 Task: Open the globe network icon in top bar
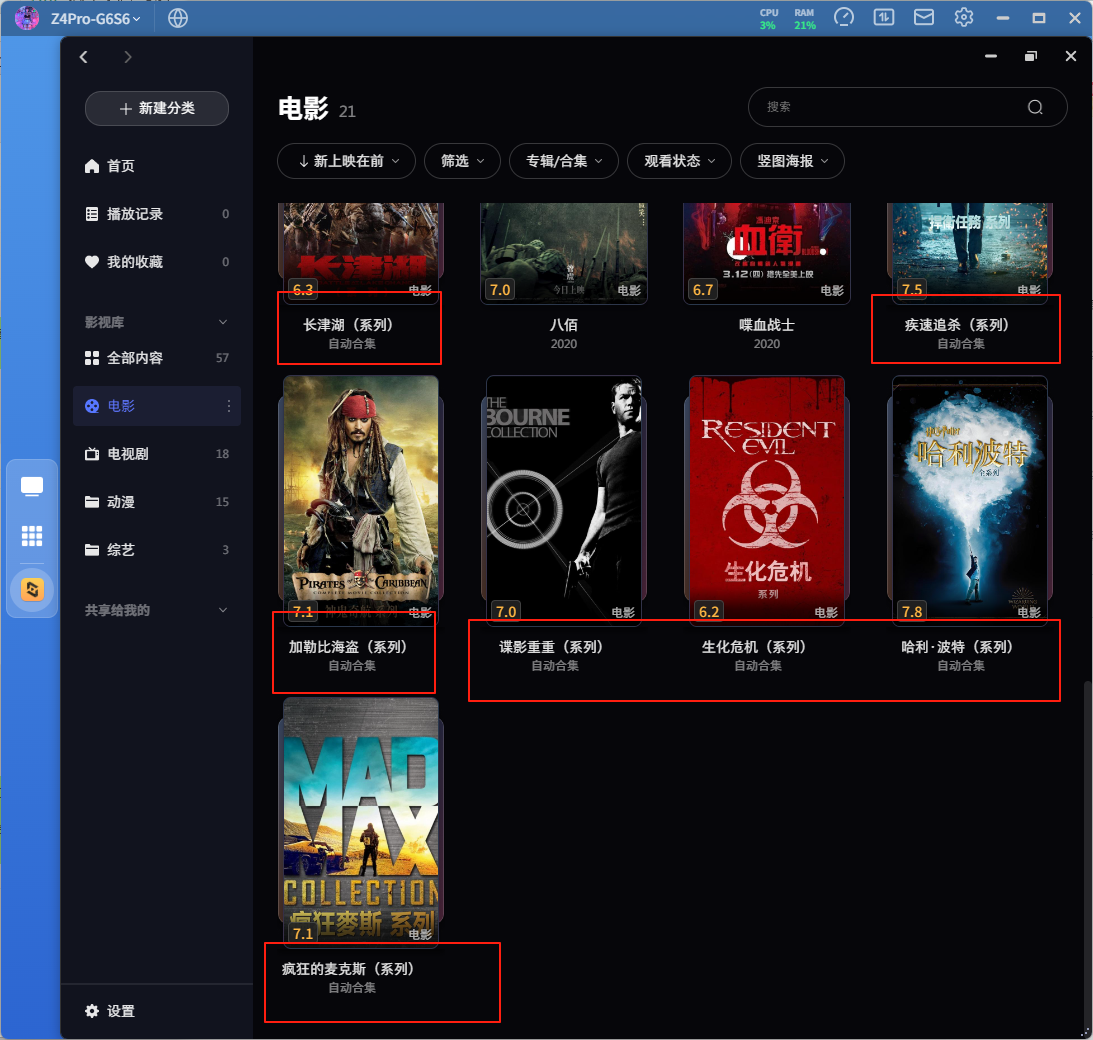[178, 18]
